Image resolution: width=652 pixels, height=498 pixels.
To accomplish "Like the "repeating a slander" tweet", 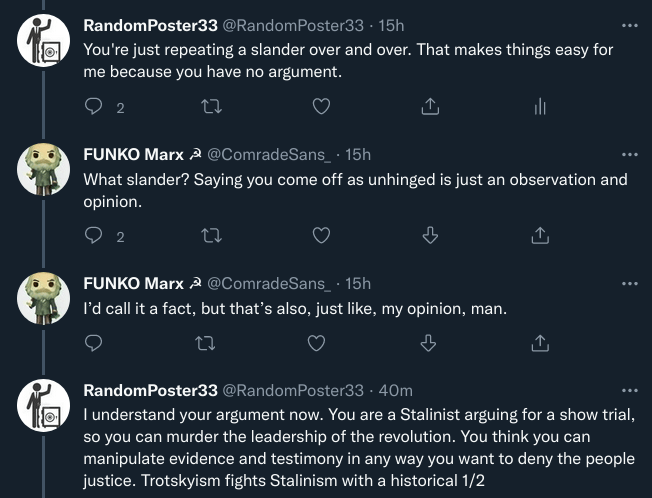I will click(321, 107).
